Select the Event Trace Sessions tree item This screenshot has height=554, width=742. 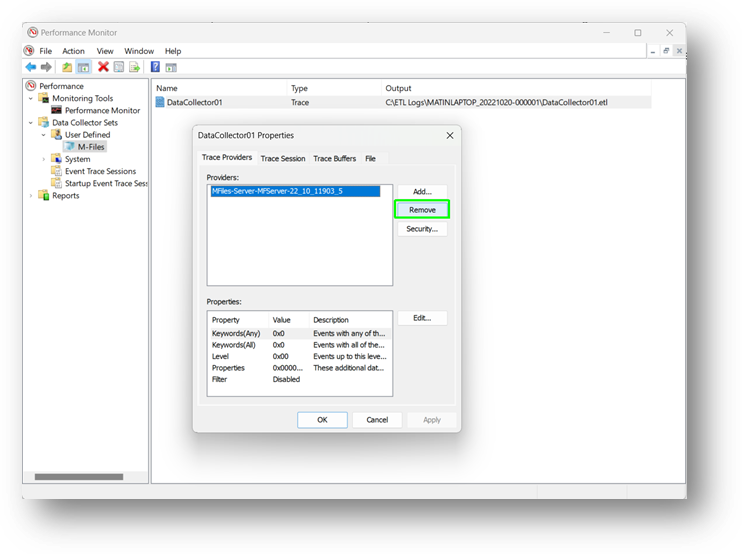100,171
